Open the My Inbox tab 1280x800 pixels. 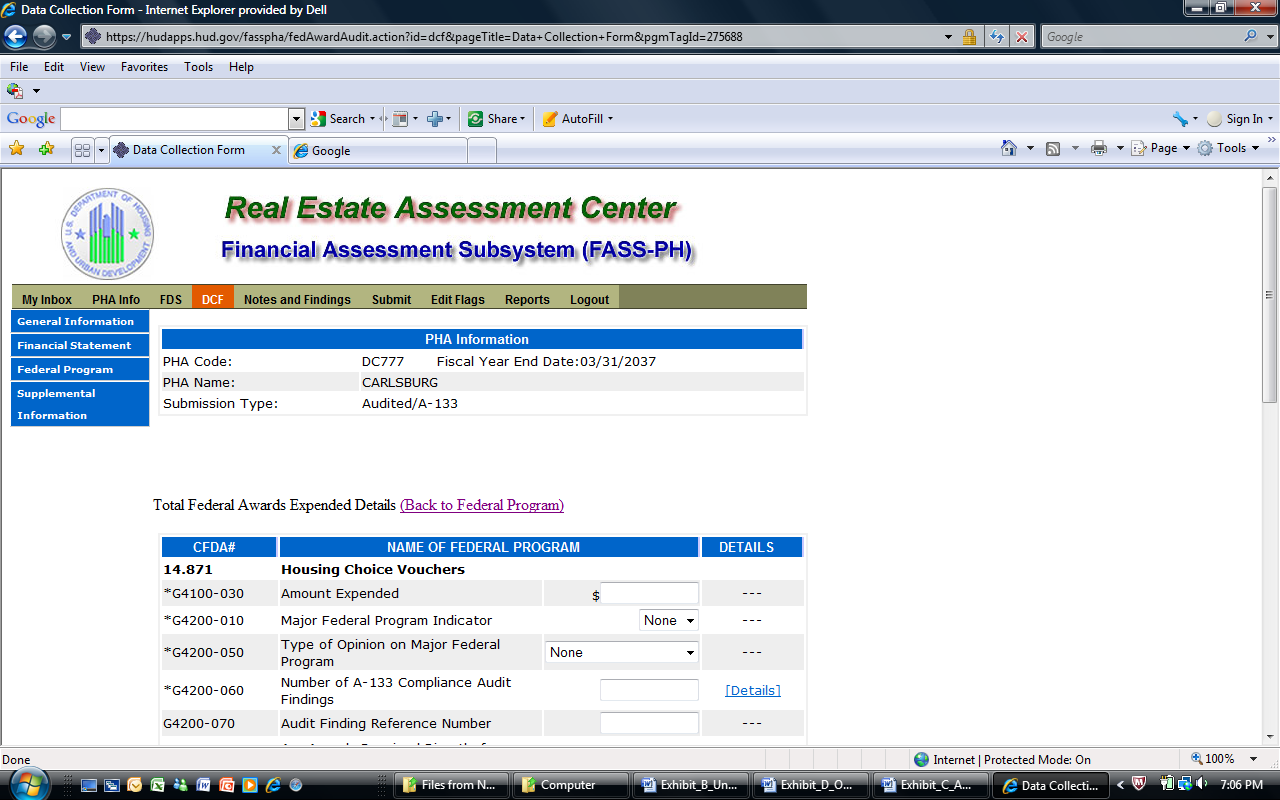click(47, 299)
